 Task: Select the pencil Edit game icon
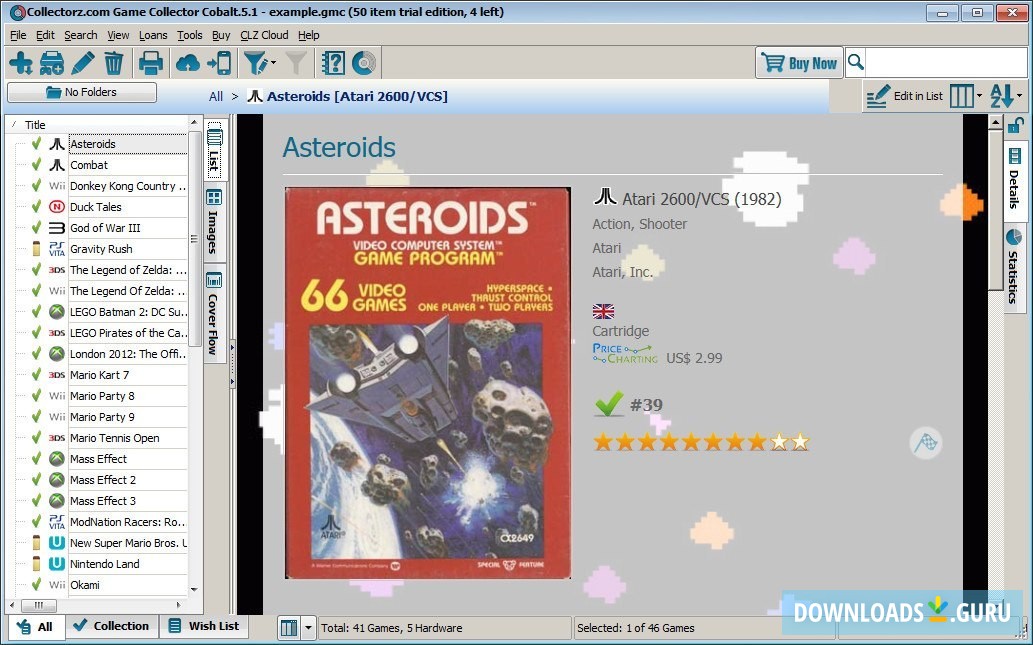pos(83,63)
